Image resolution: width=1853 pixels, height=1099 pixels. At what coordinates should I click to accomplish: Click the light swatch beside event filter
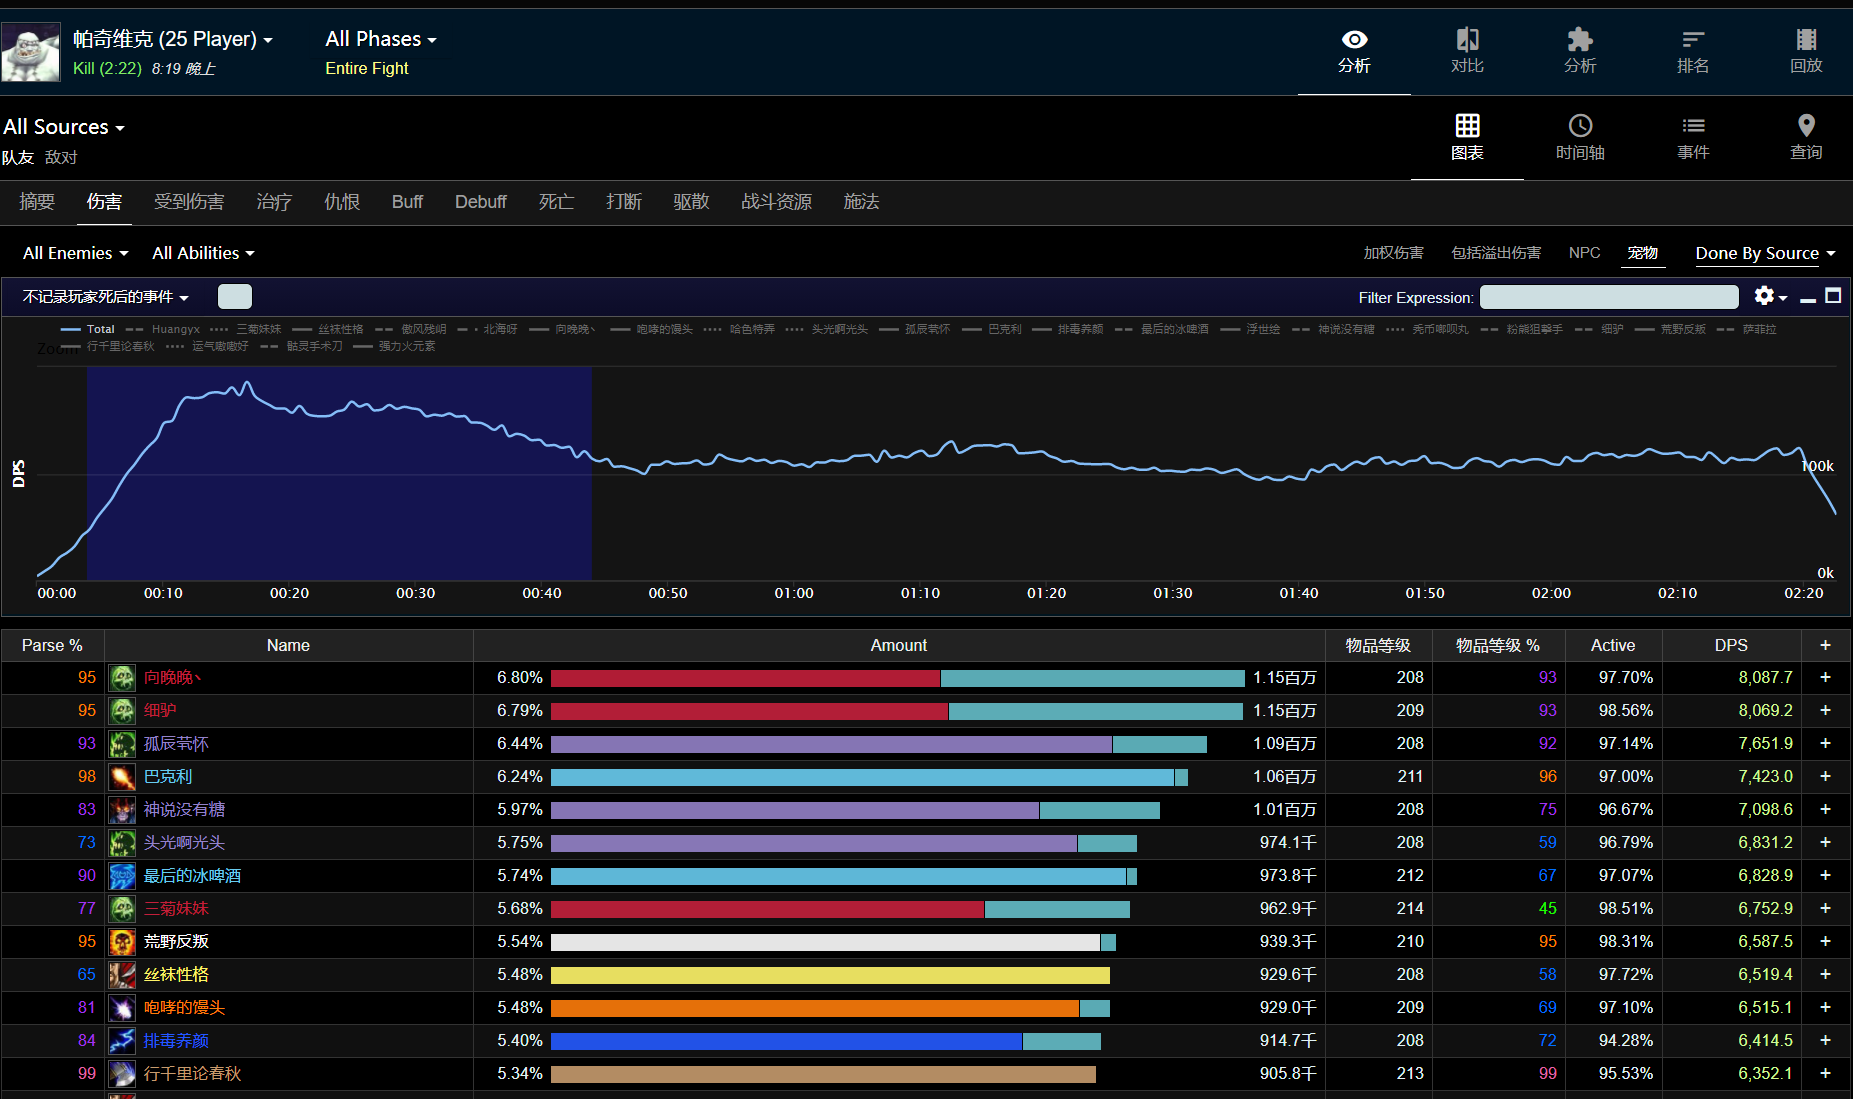click(x=235, y=297)
